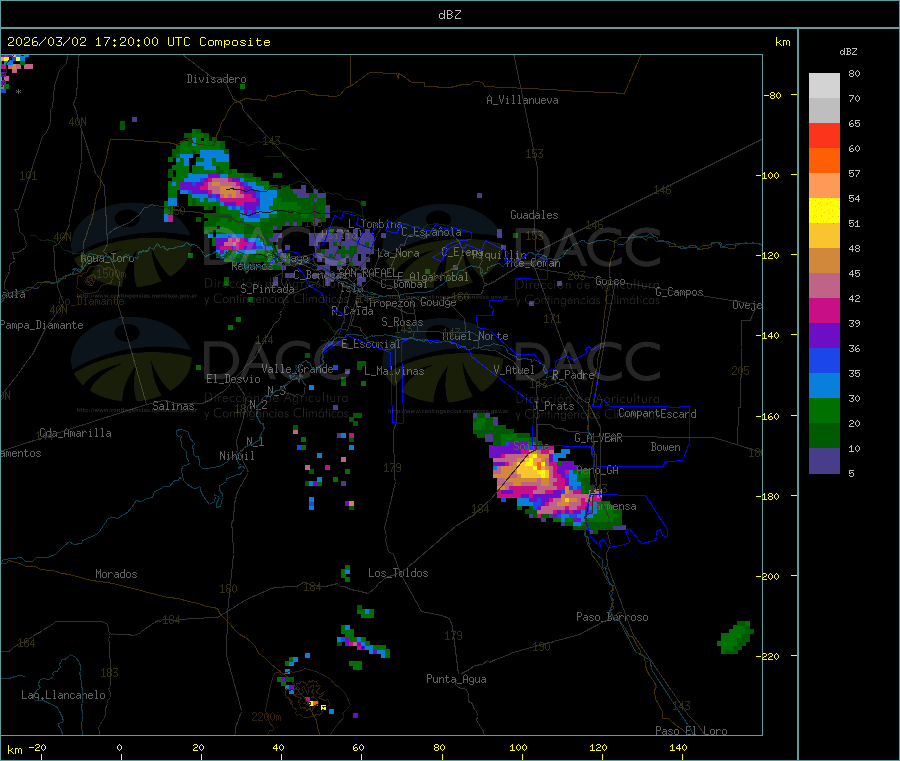Click the 'Guico' map label

(610, 281)
